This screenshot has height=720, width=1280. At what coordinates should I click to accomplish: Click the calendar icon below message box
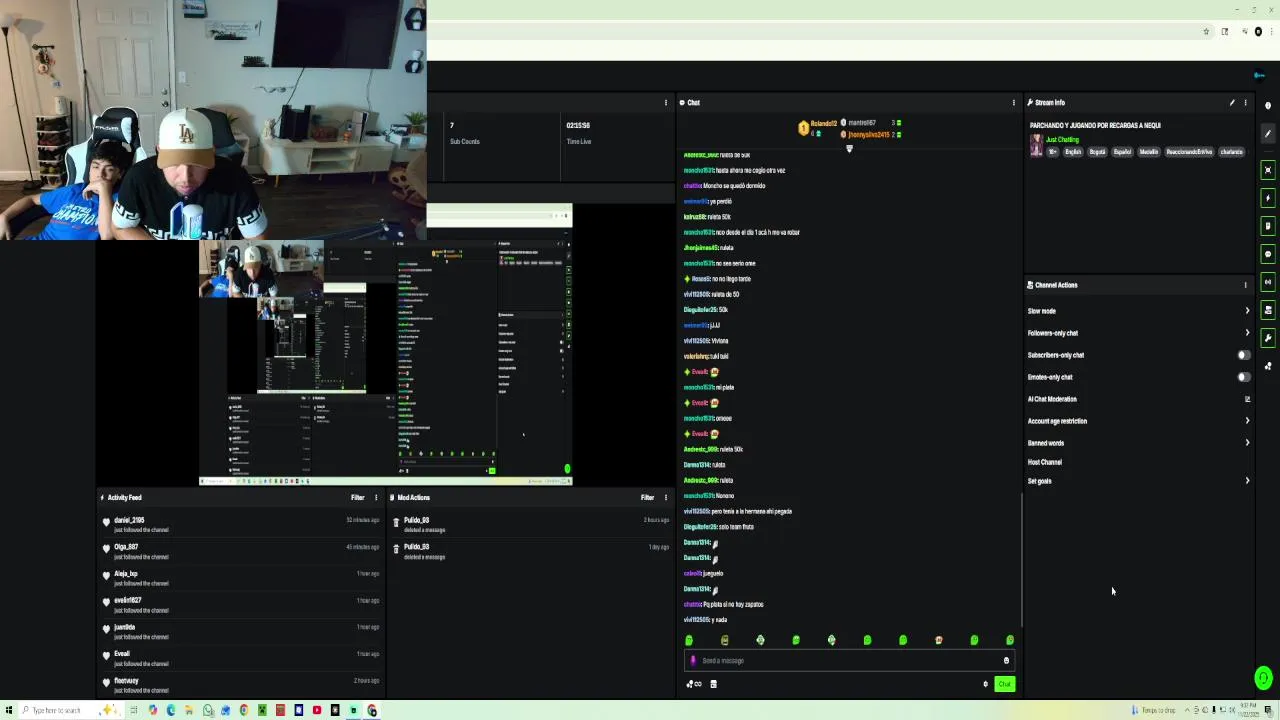(x=713, y=684)
